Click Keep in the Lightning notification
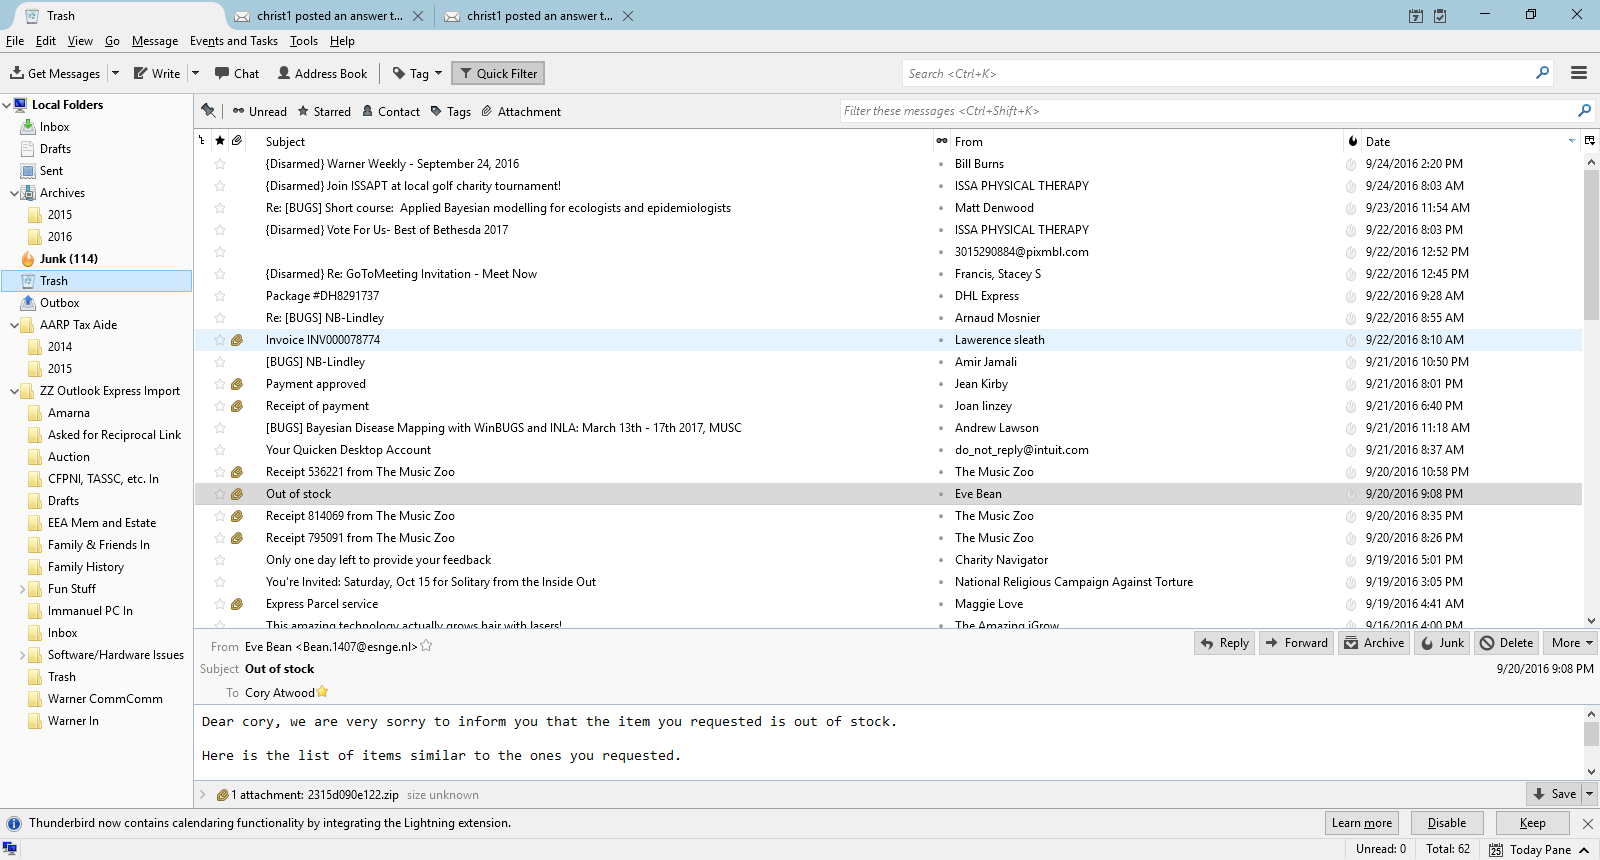 (1532, 823)
